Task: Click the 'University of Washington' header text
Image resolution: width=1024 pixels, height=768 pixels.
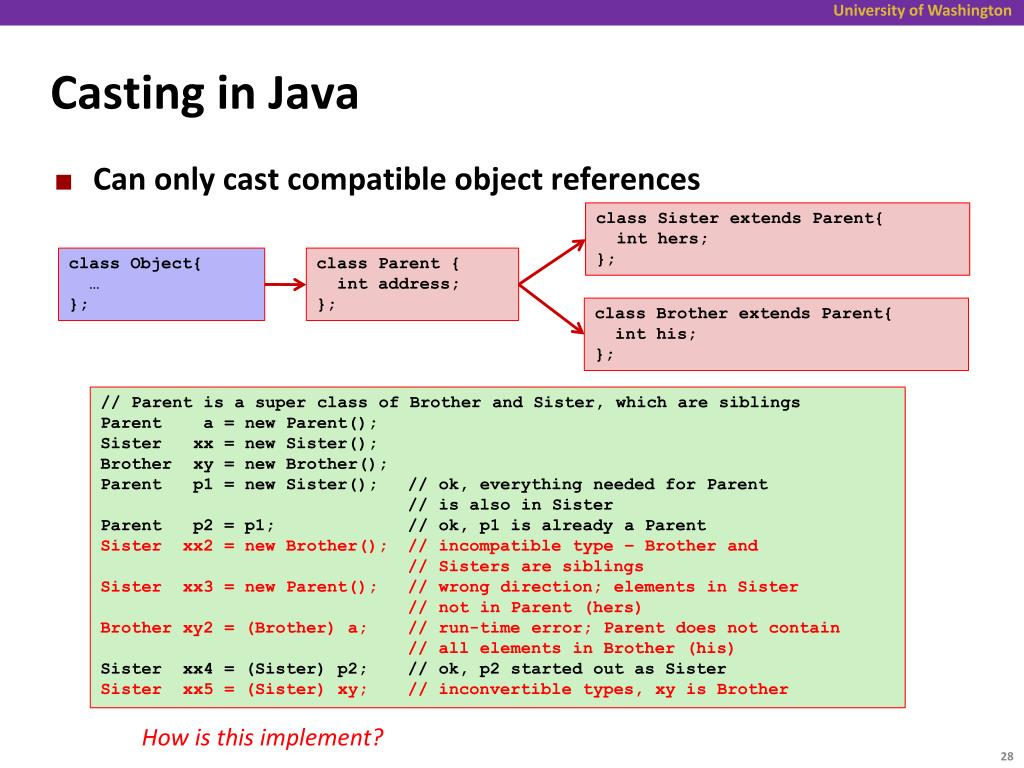Action: click(922, 10)
